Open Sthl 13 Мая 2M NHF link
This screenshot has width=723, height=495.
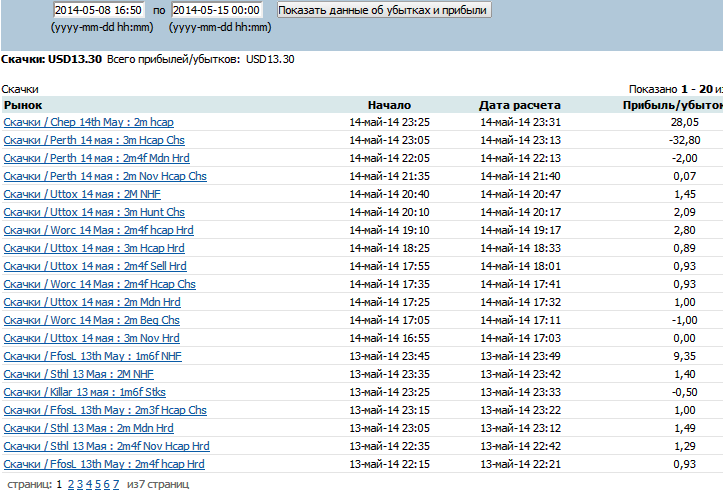(x=78, y=374)
